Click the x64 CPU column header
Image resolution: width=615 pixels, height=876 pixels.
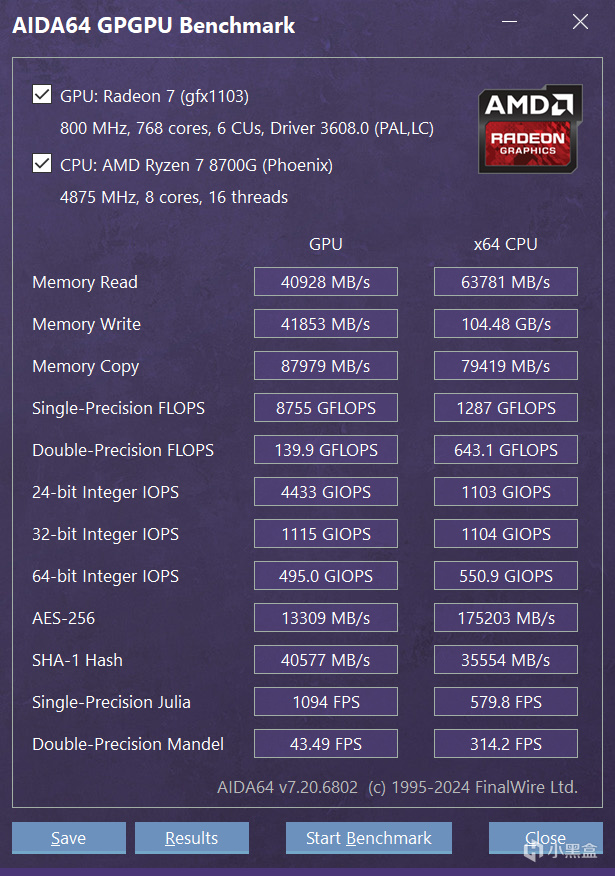[x=505, y=244]
